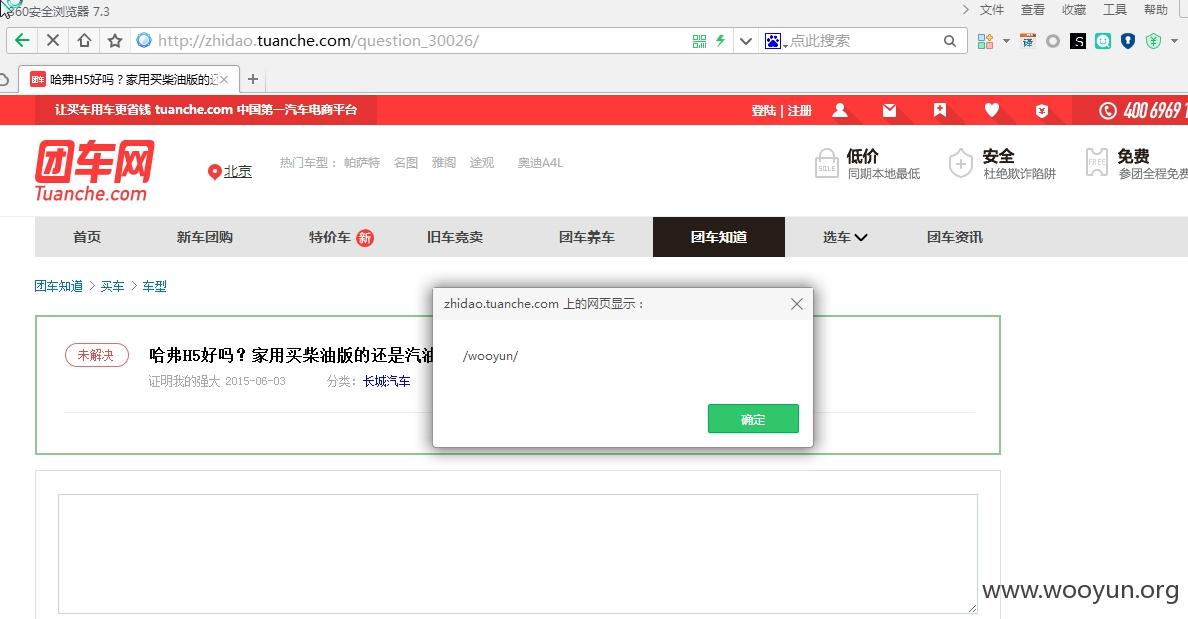1188x619 pixels.
Task: Click hot model 奥迪A4L
Action: click(x=540, y=163)
